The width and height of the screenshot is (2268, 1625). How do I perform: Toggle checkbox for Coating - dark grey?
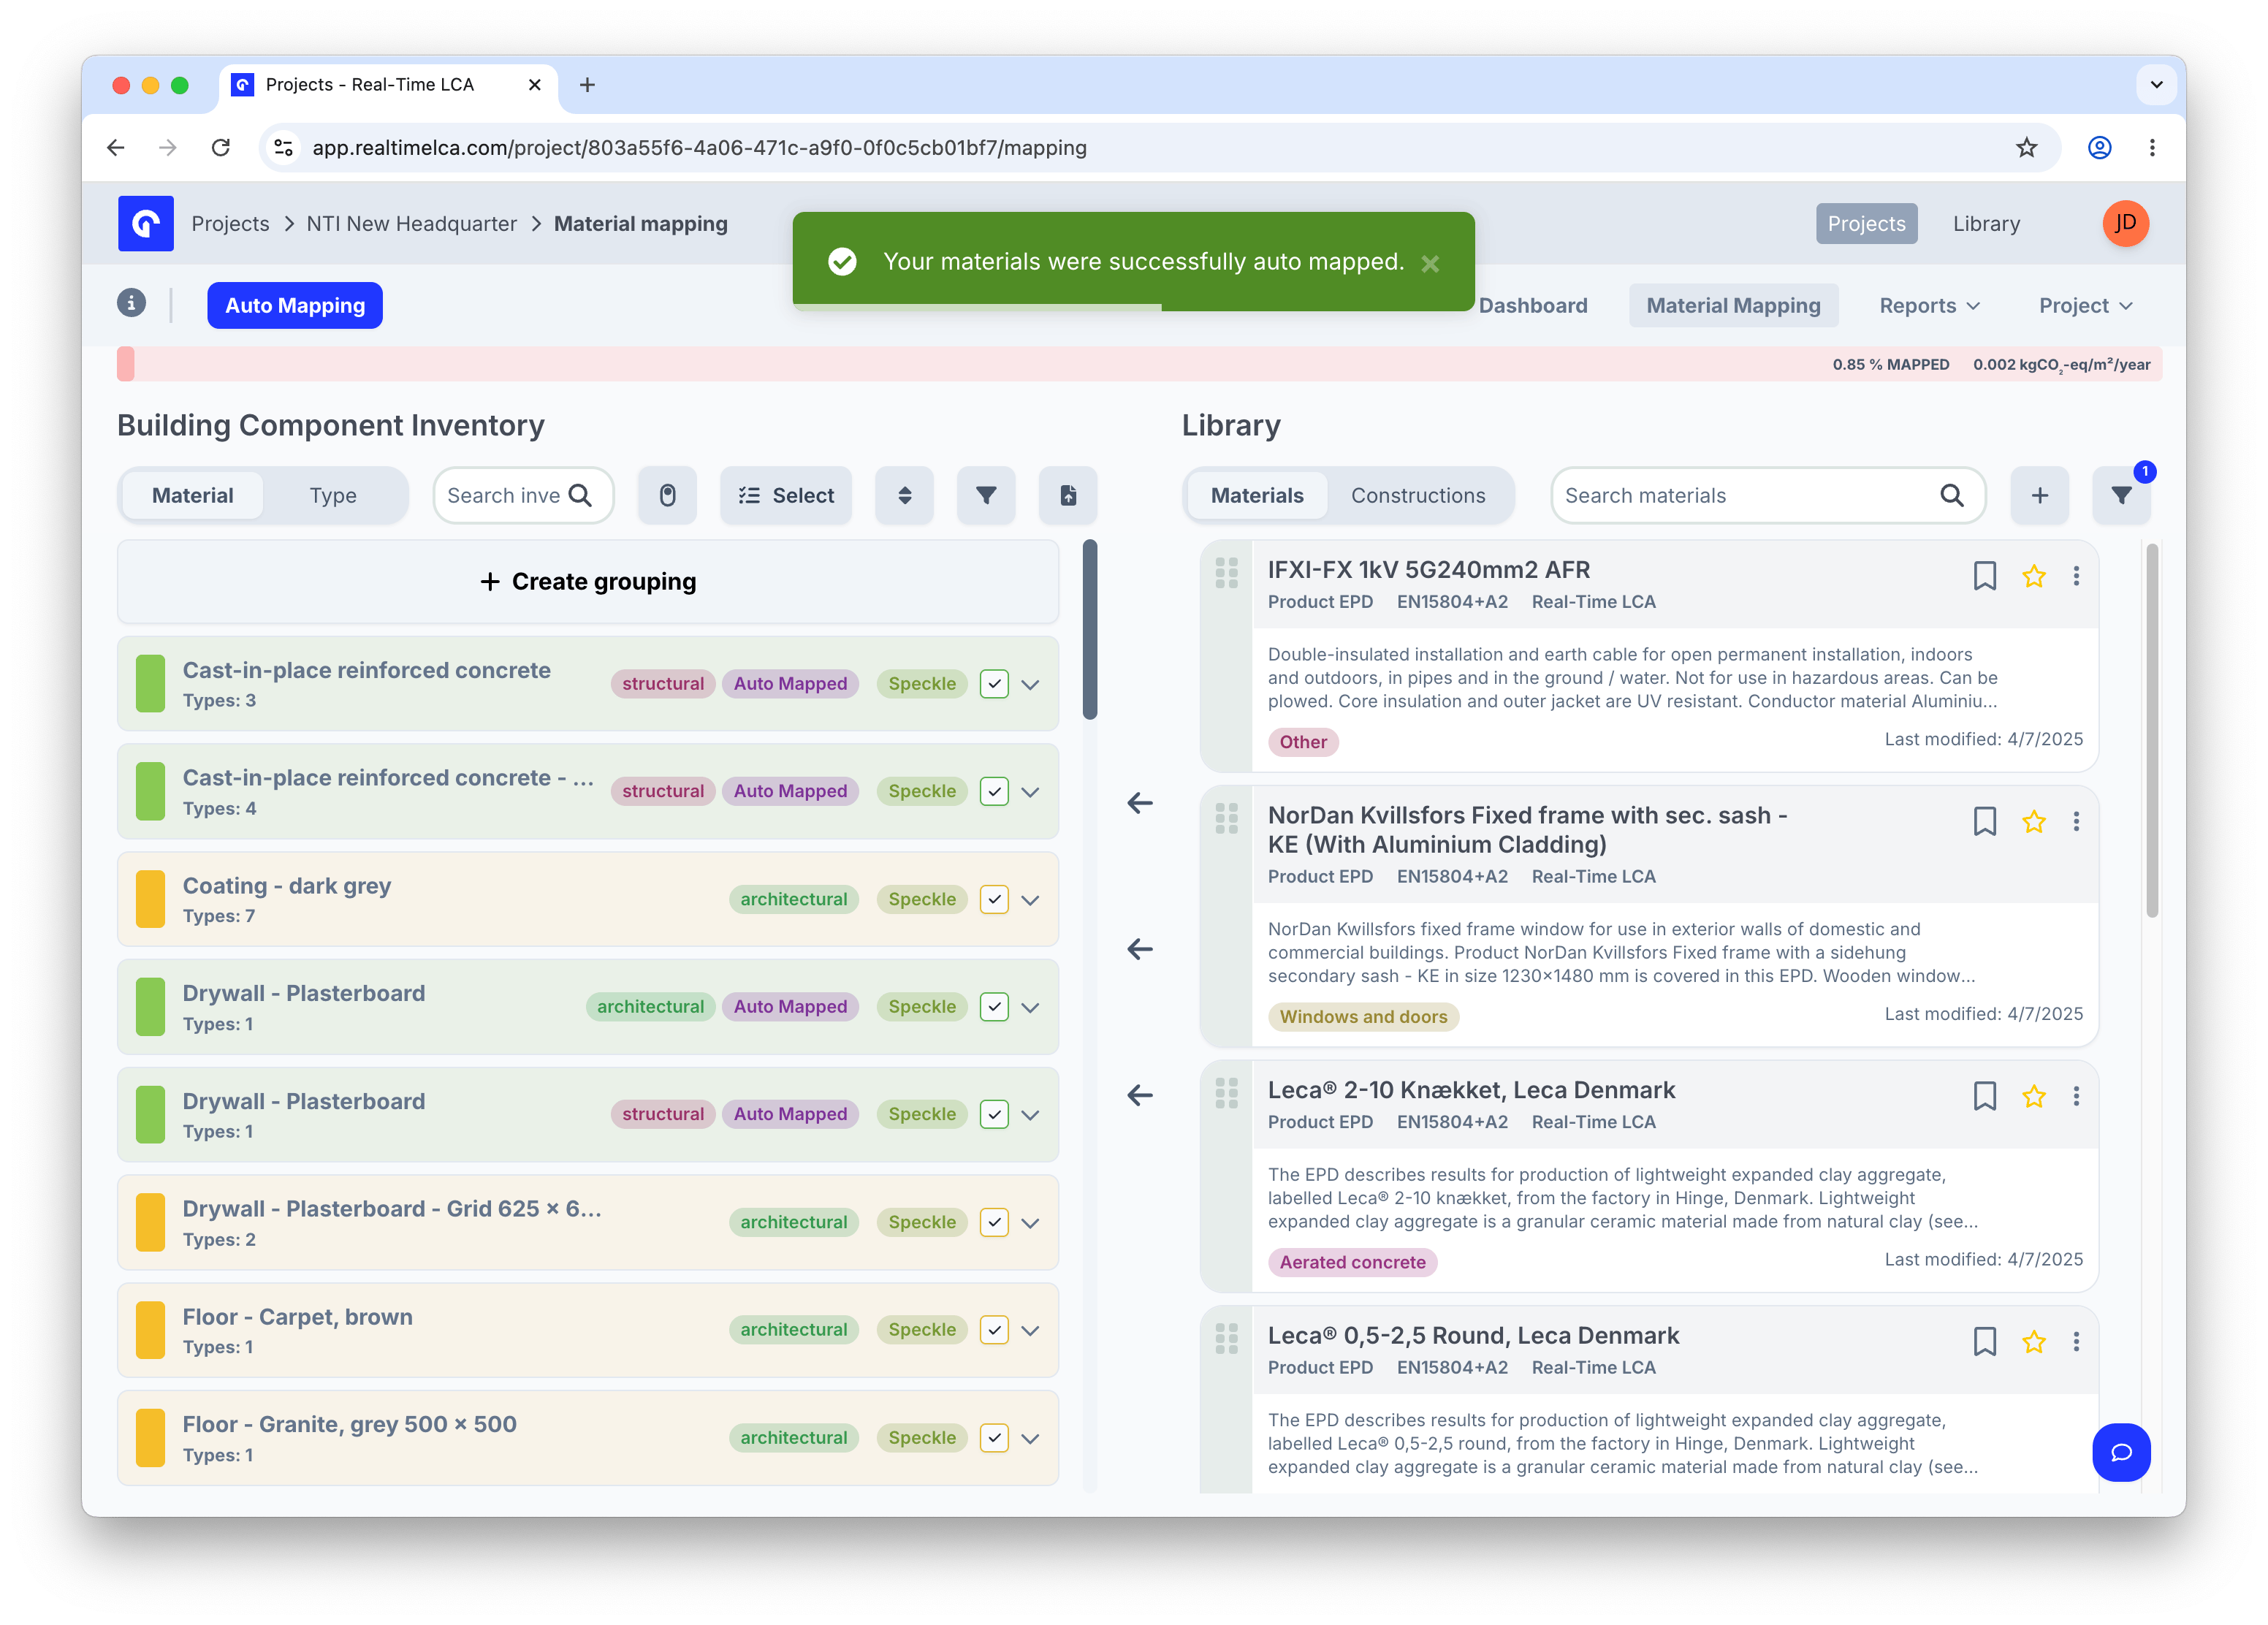click(993, 900)
